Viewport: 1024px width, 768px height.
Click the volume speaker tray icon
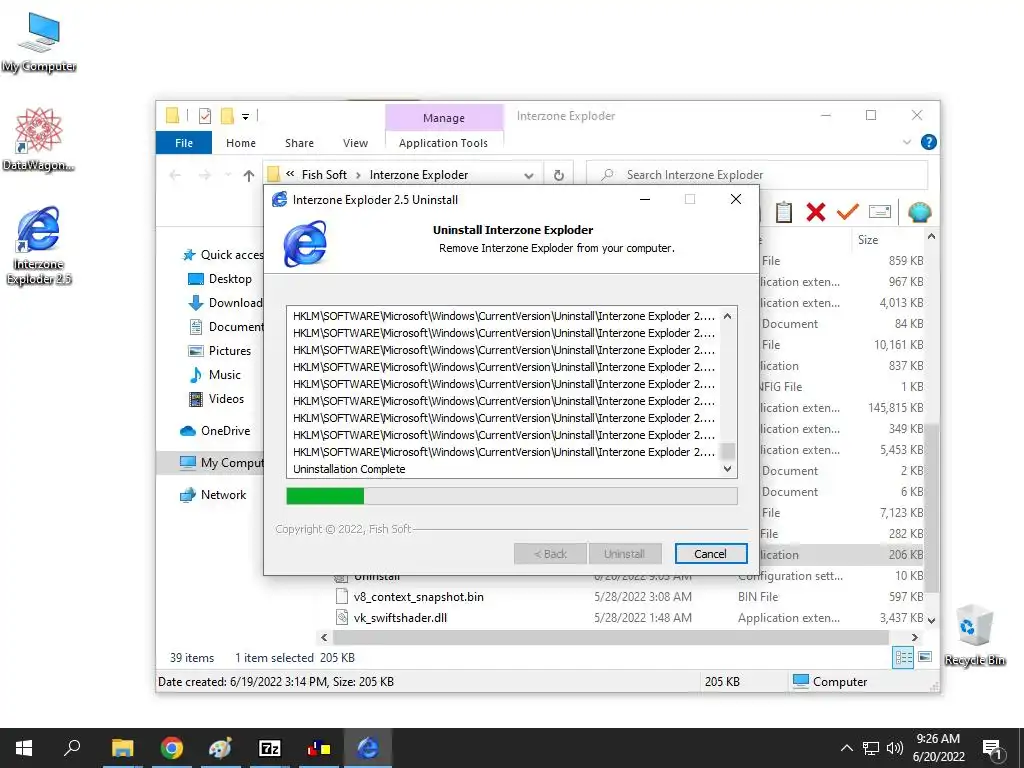click(x=895, y=748)
